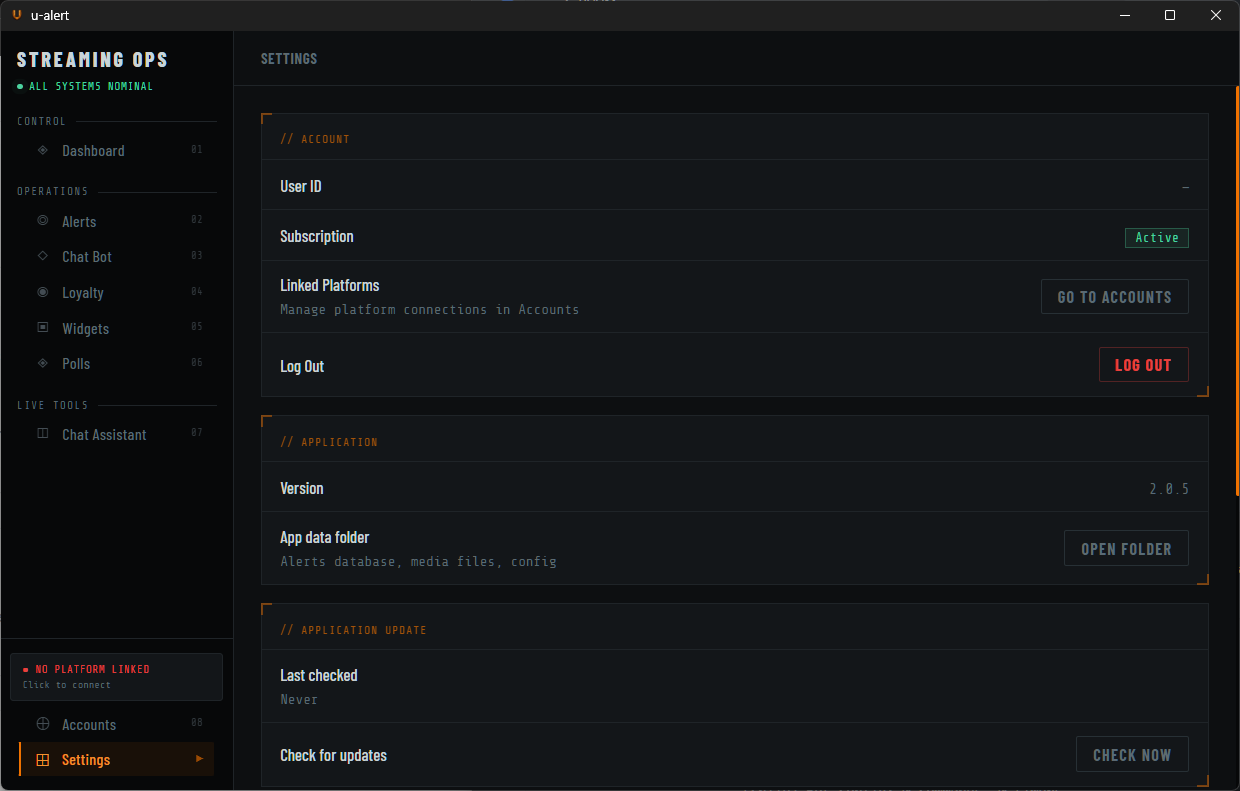Image resolution: width=1240 pixels, height=791 pixels.
Task: Switch to the Polls section
Action: tap(117, 364)
